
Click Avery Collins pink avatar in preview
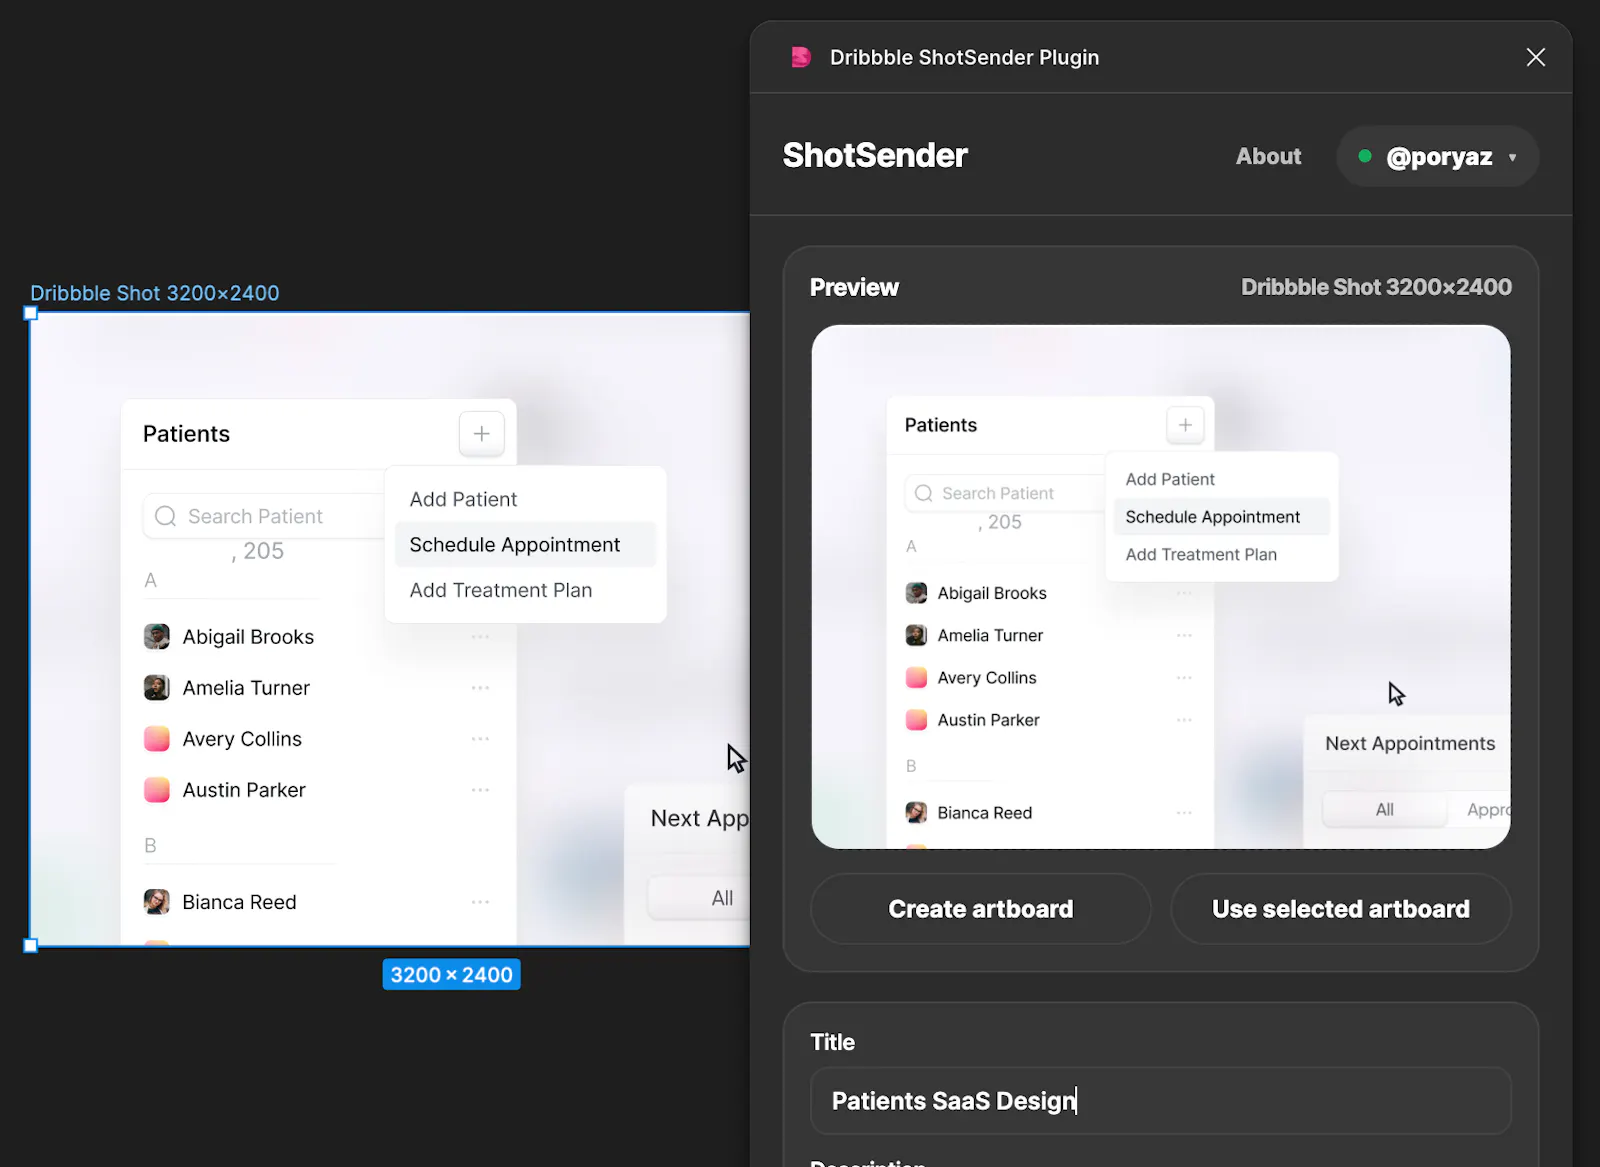[916, 678]
